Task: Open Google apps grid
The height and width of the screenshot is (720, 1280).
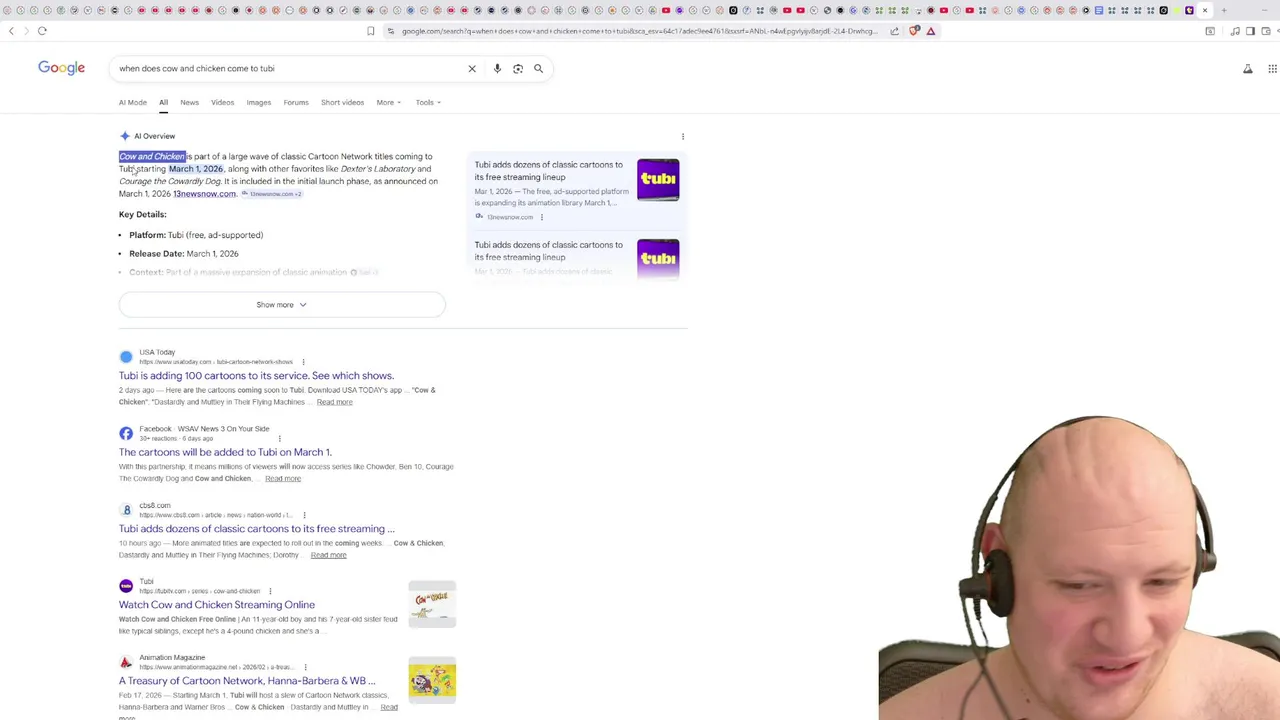Action: [x=1272, y=69]
